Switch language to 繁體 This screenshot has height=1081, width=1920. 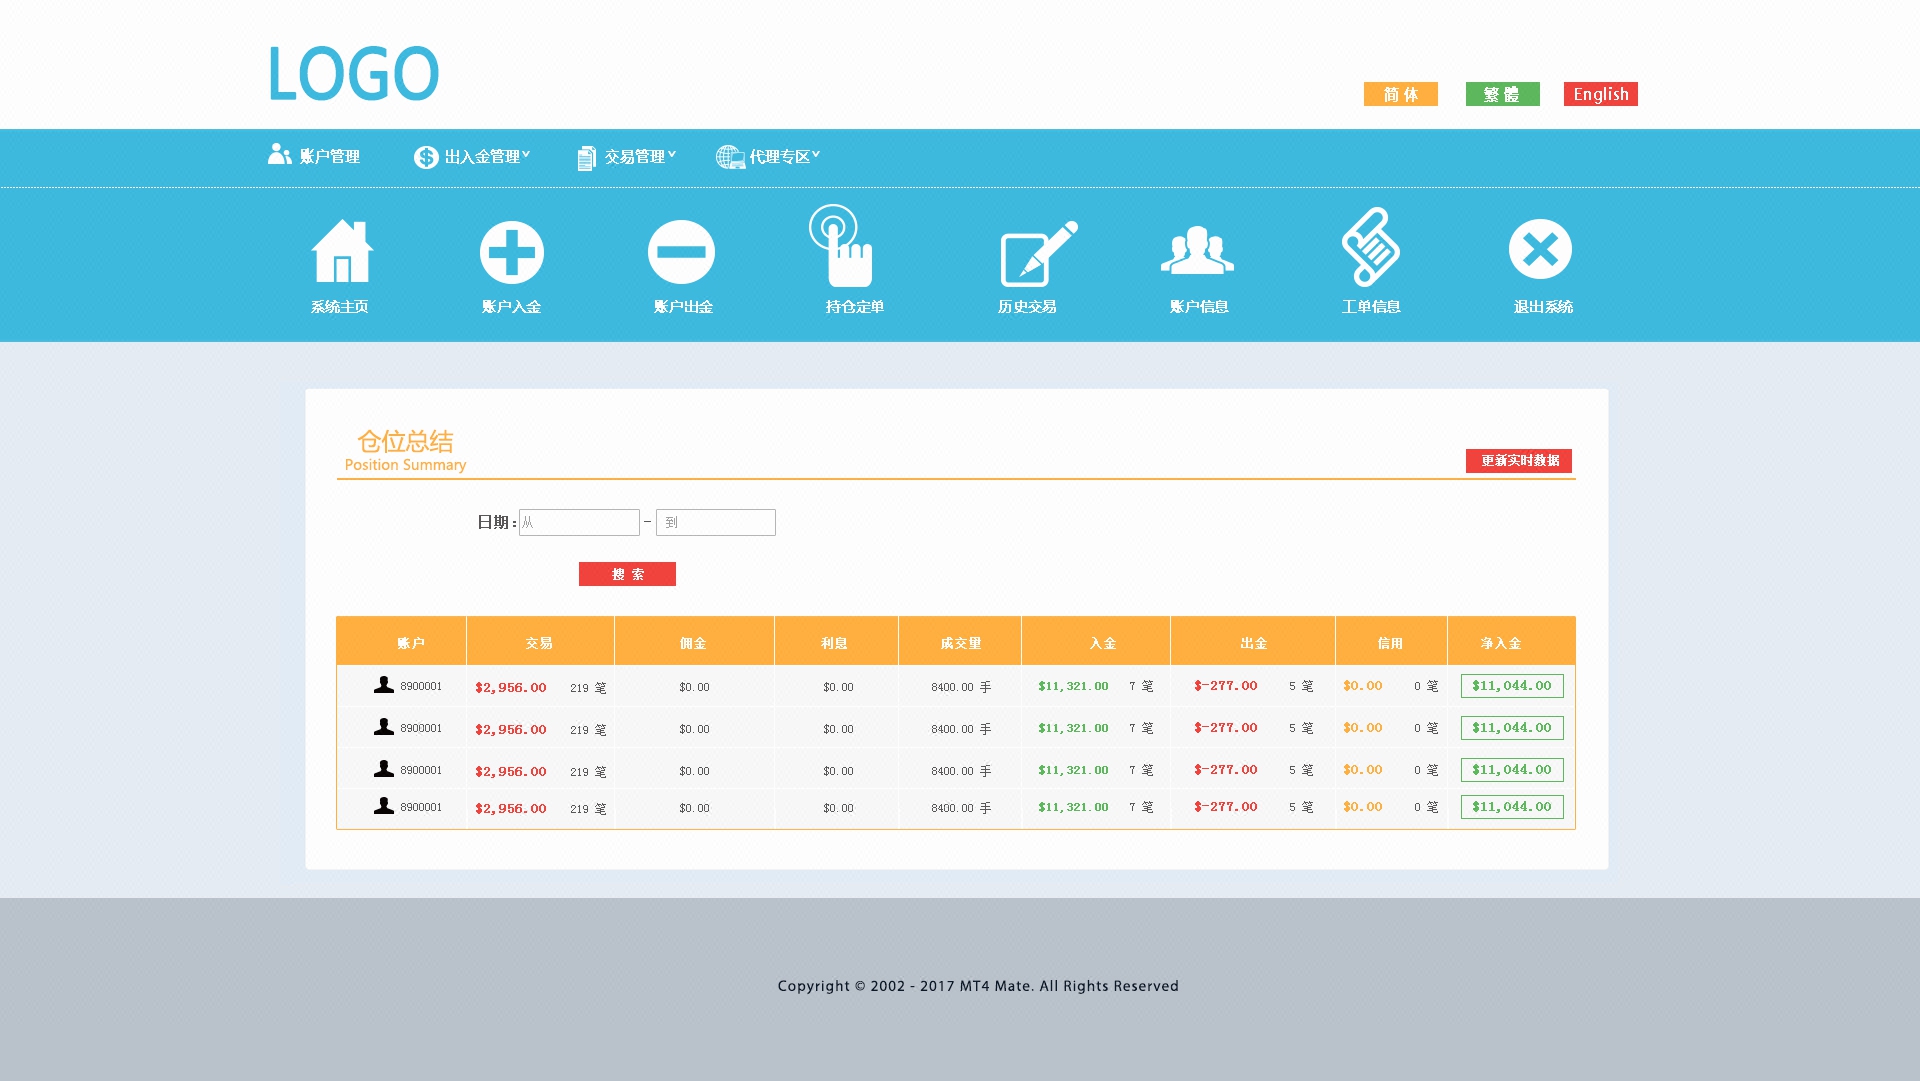tap(1502, 94)
